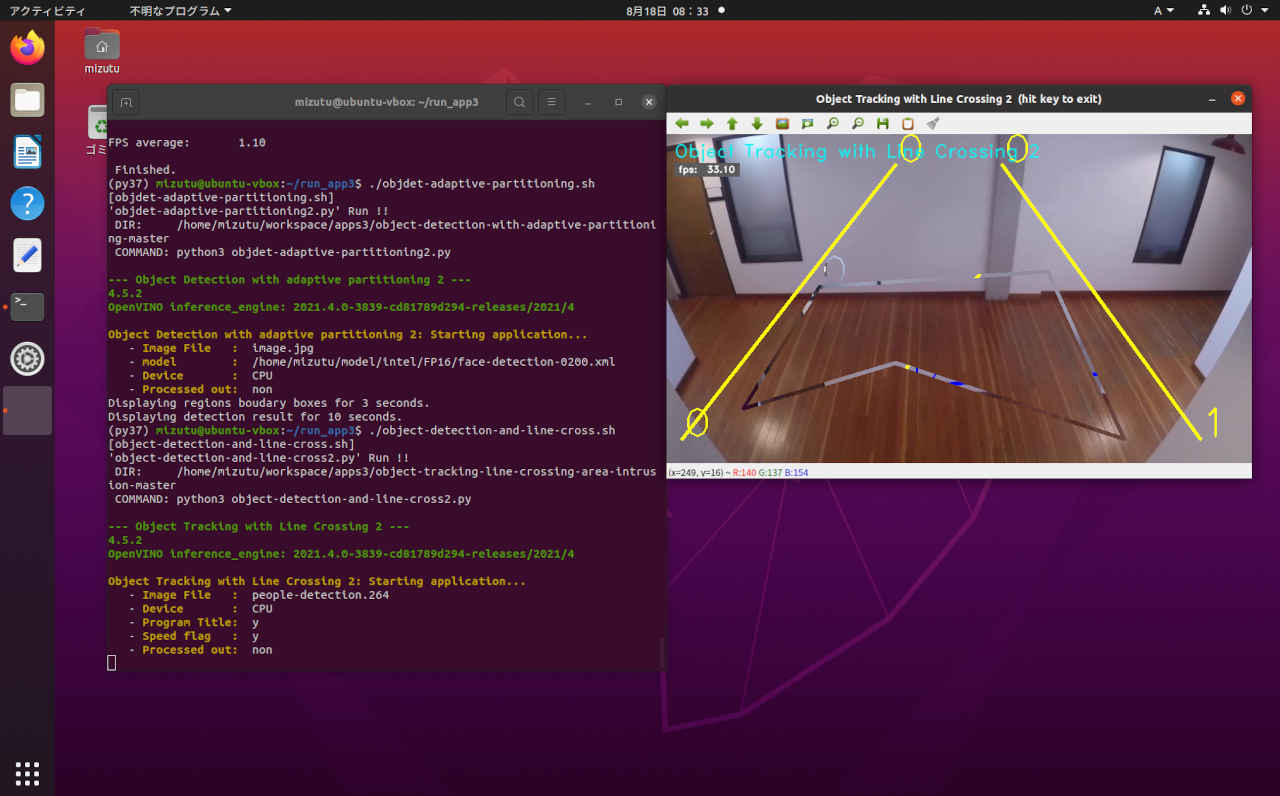
Task: Expand the 不明なプログラム app menu
Action: coord(180,10)
